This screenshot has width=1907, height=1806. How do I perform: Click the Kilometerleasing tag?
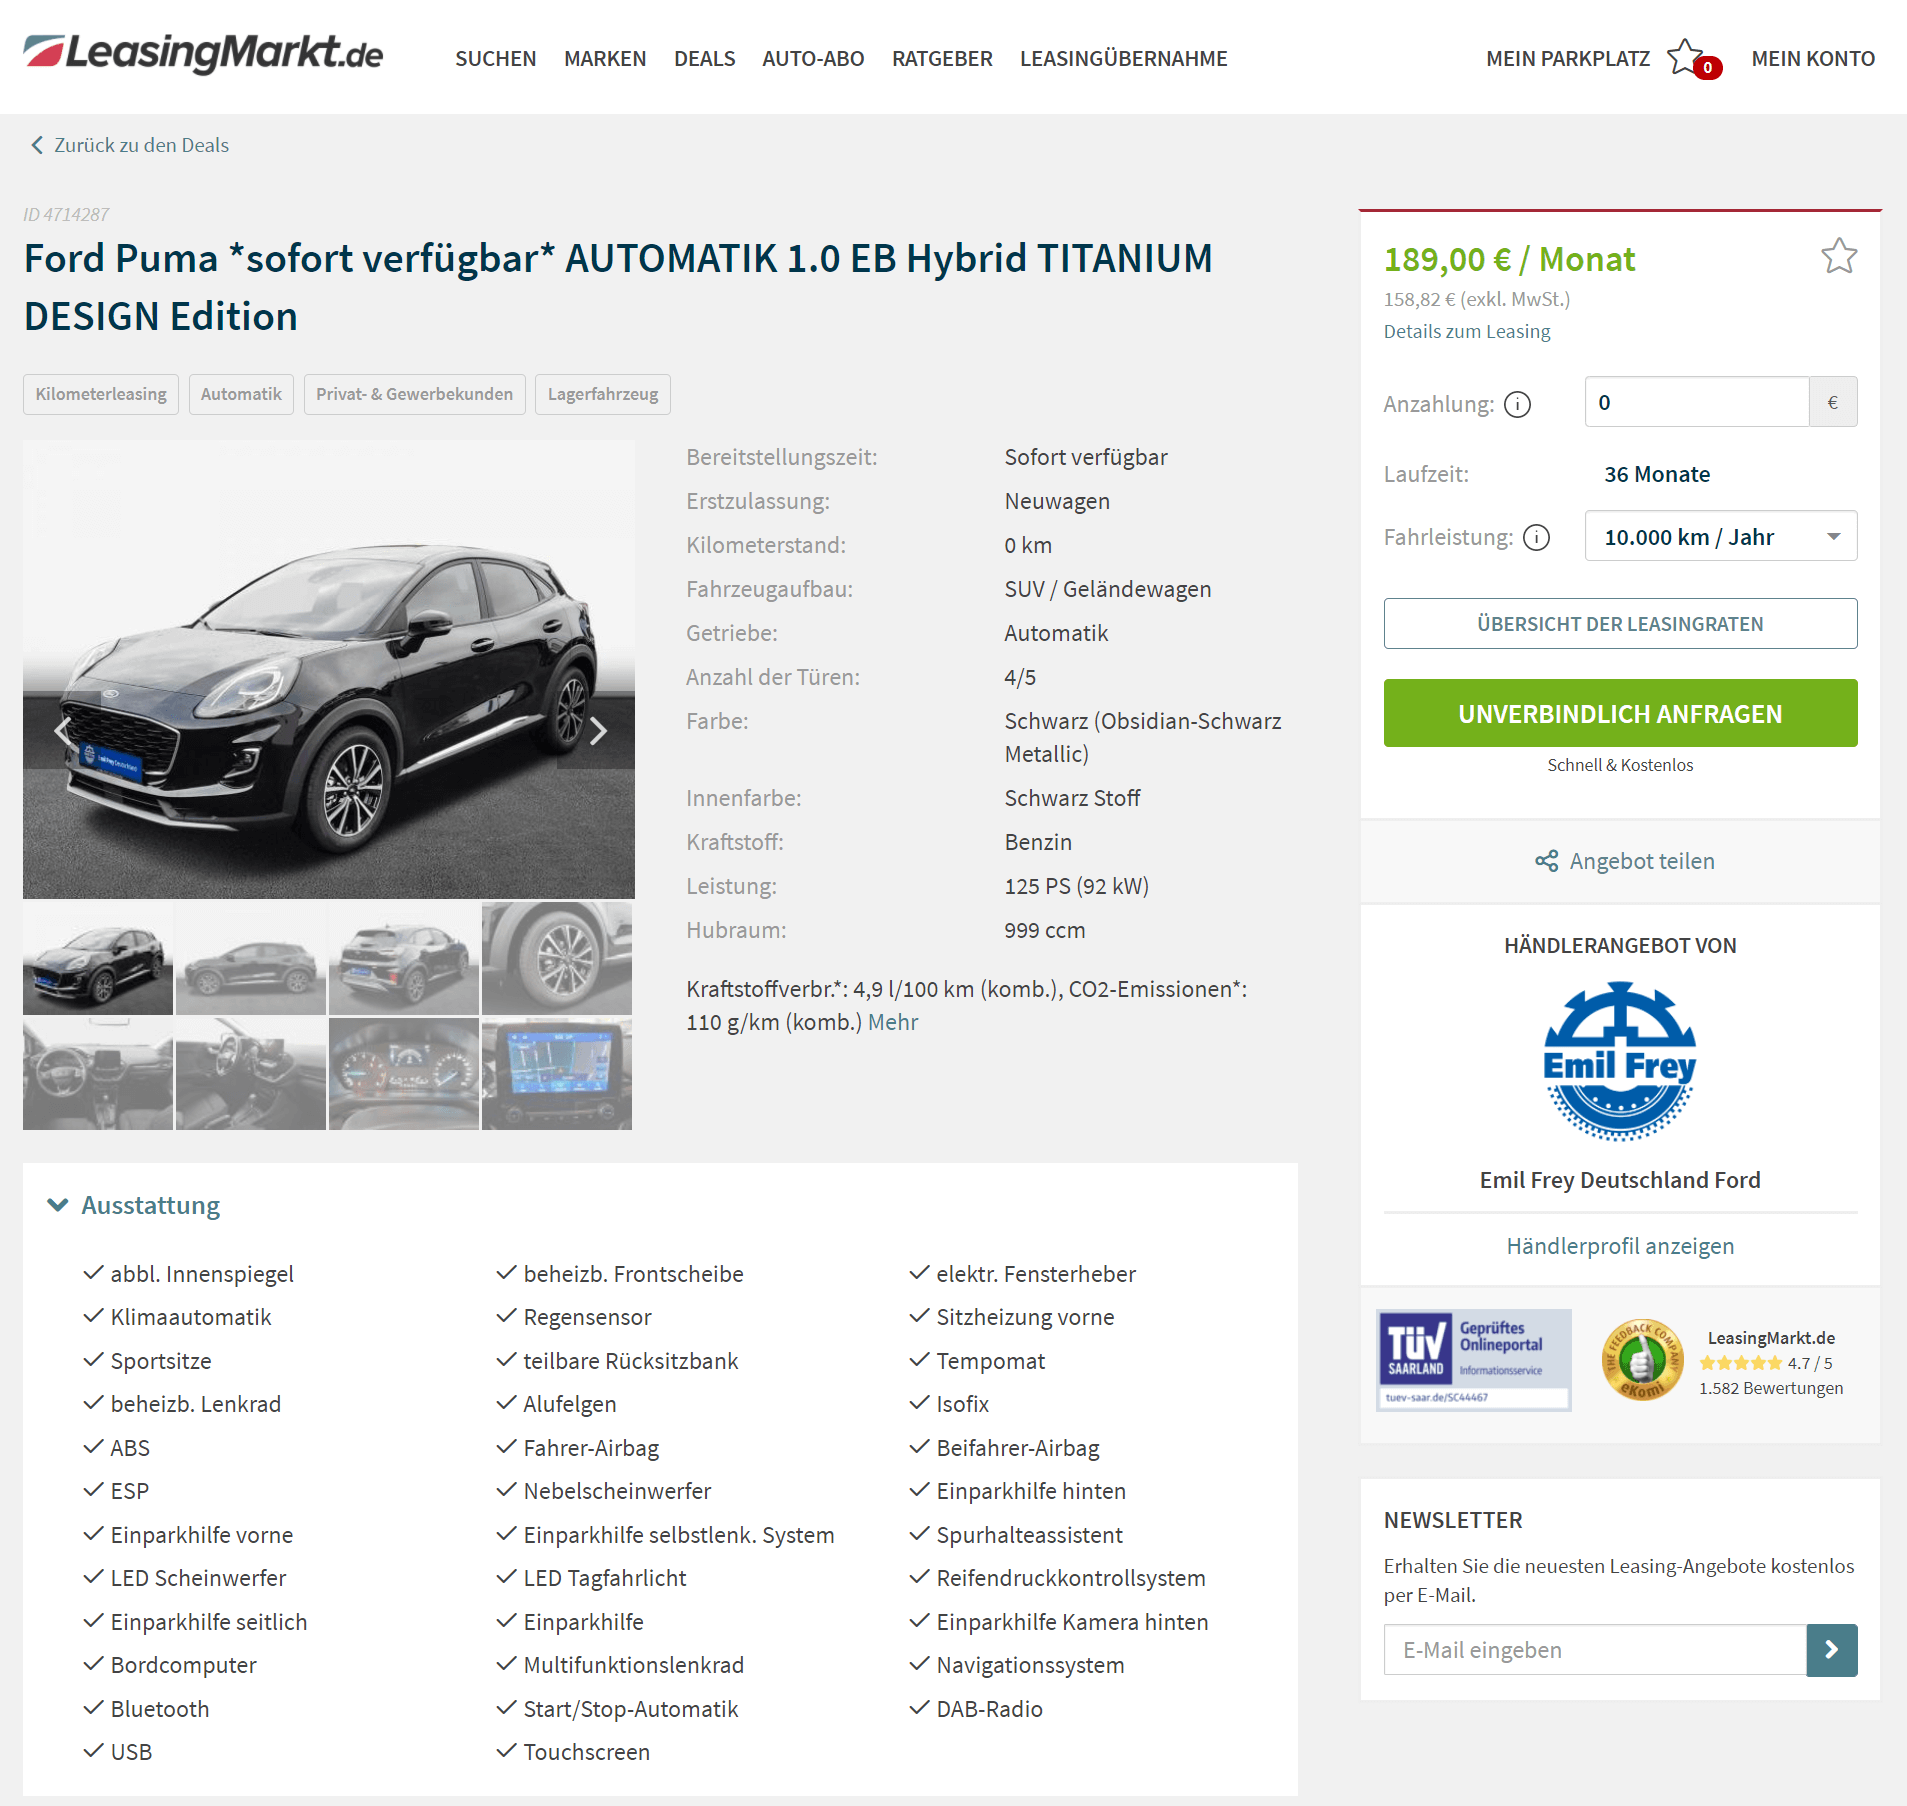[101, 394]
